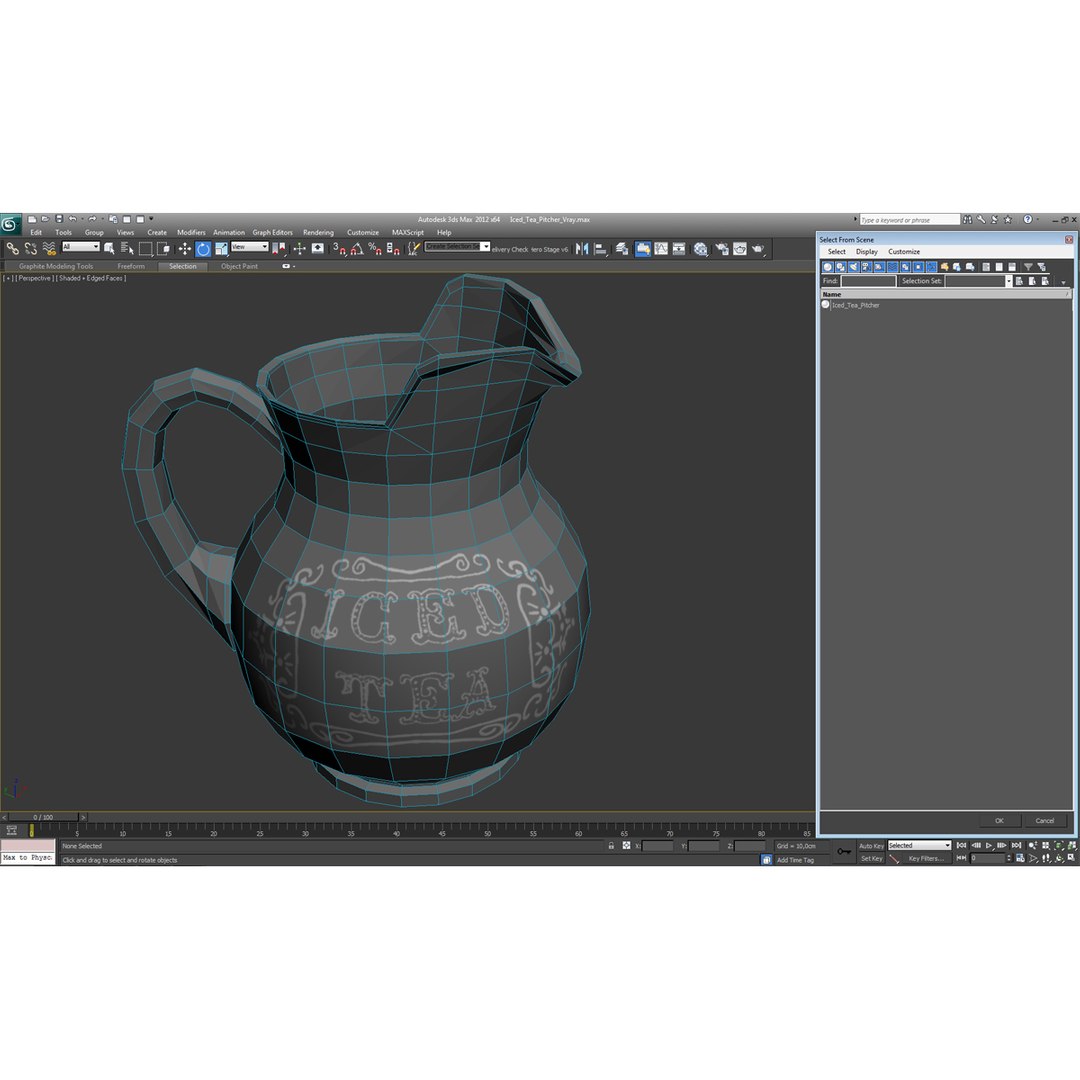Screen dimensions: 1080x1080
Task: Open the Rendered Frame Window
Action: 740,249
